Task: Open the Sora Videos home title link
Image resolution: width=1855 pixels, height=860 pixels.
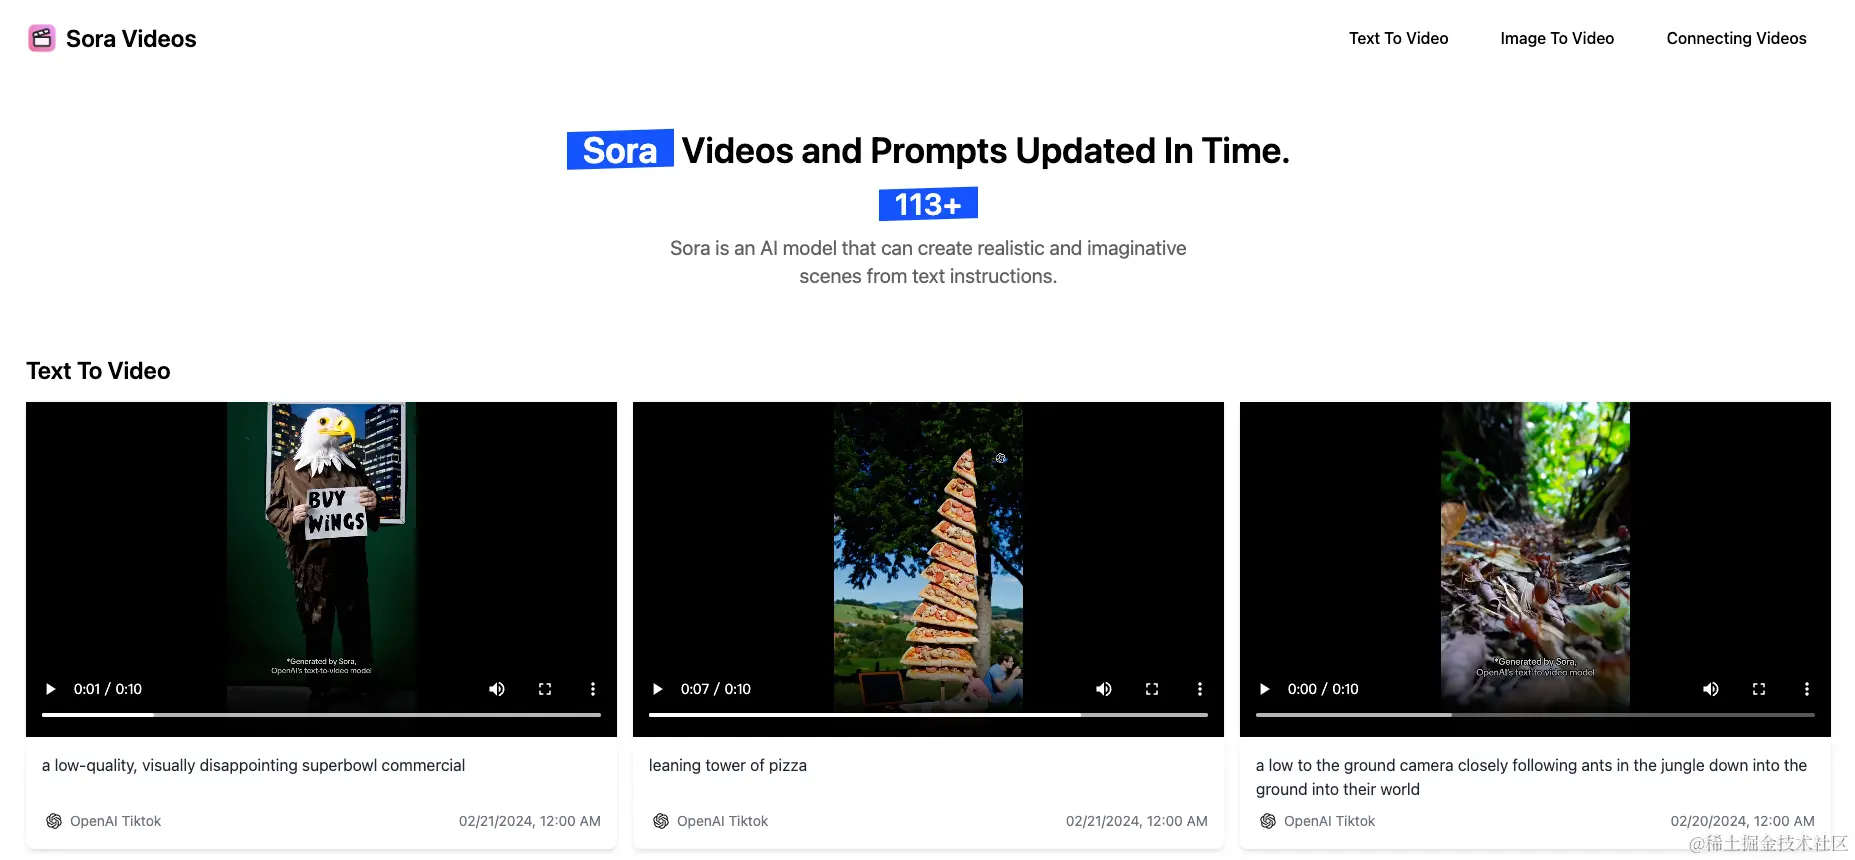Action: [131, 38]
